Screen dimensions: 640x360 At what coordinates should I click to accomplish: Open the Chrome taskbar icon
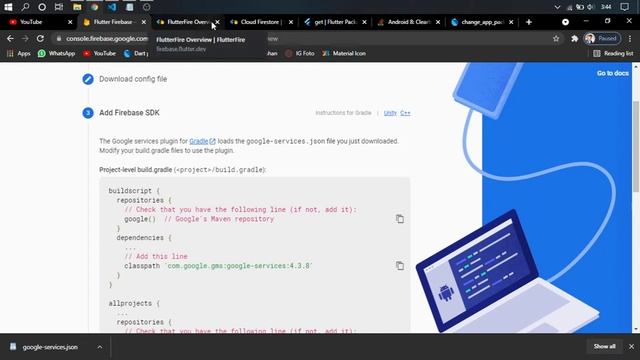pyautogui.click(x=94, y=7)
